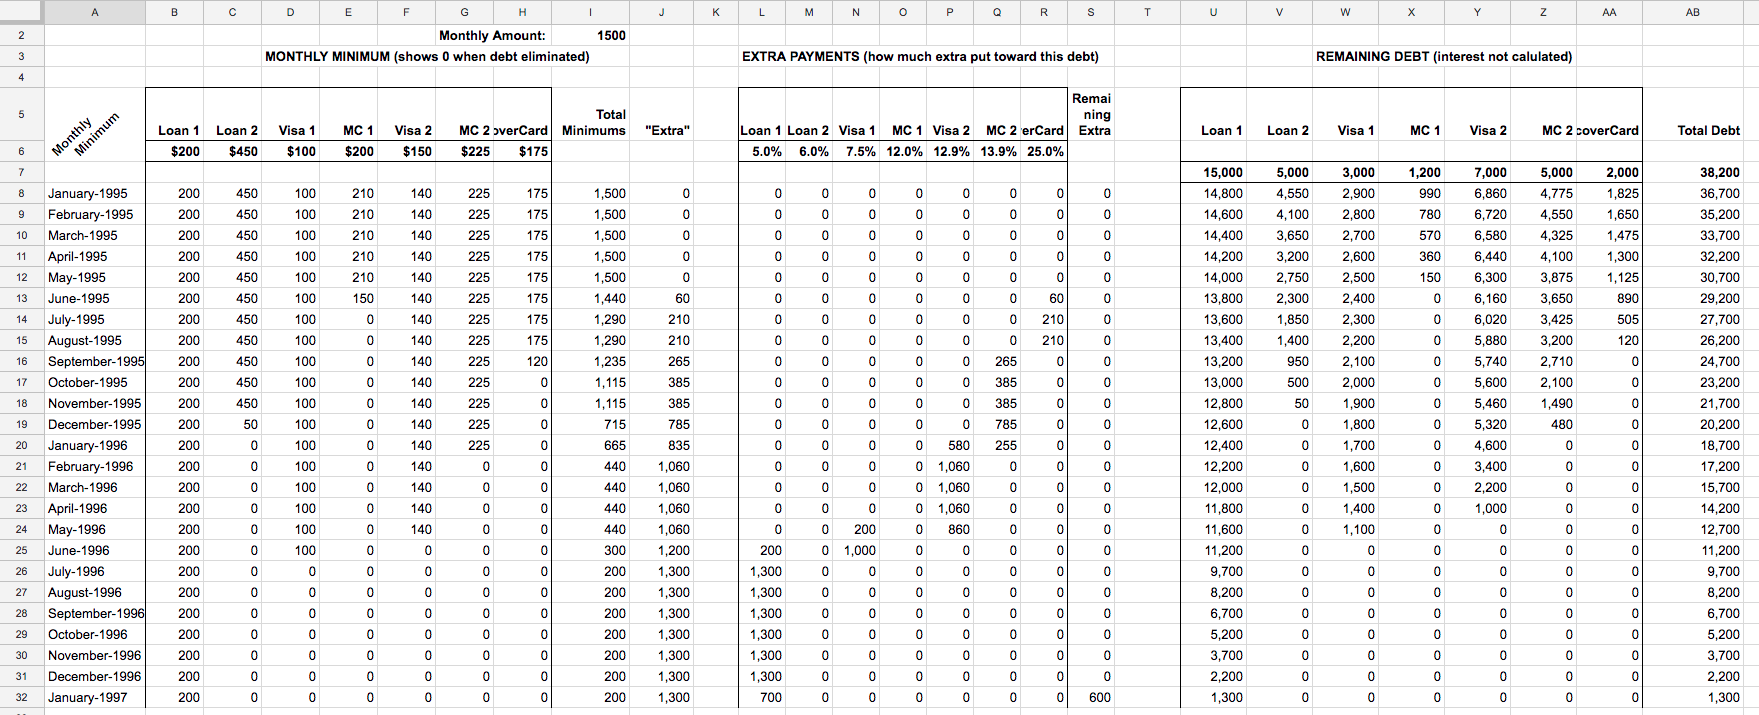Click the 'January-1997' date cell

click(x=95, y=697)
